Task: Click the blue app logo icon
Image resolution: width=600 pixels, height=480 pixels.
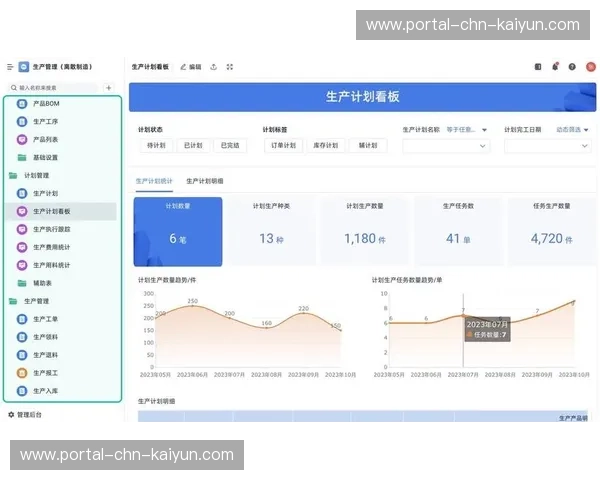Action: click(24, 67)
